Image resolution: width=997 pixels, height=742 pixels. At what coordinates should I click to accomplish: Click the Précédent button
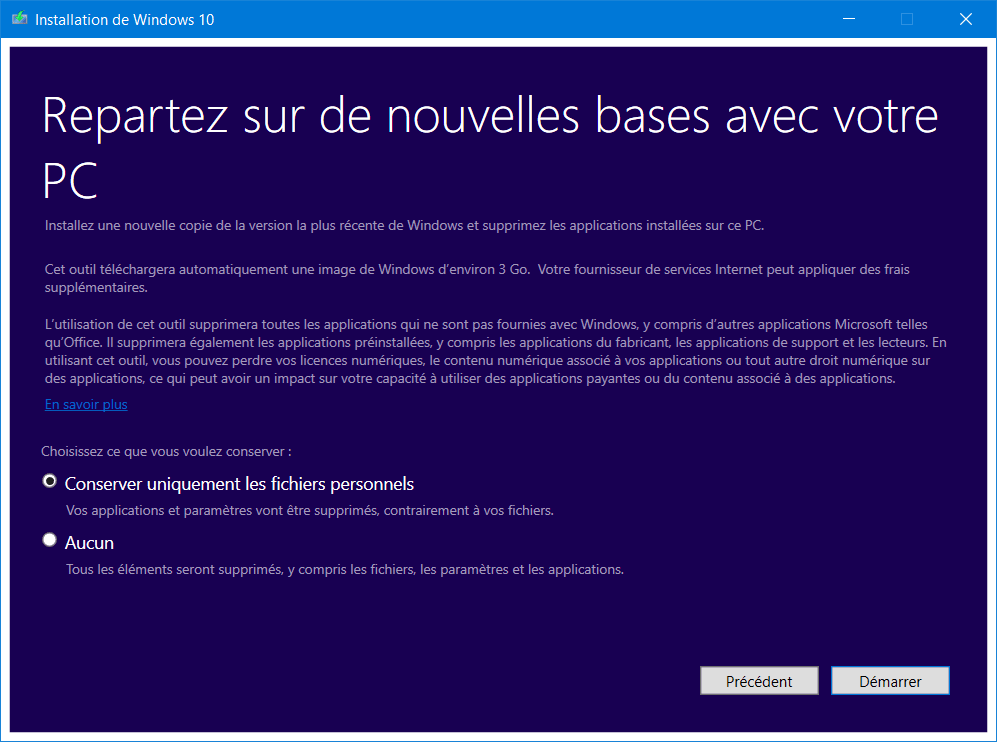point(759,681)
